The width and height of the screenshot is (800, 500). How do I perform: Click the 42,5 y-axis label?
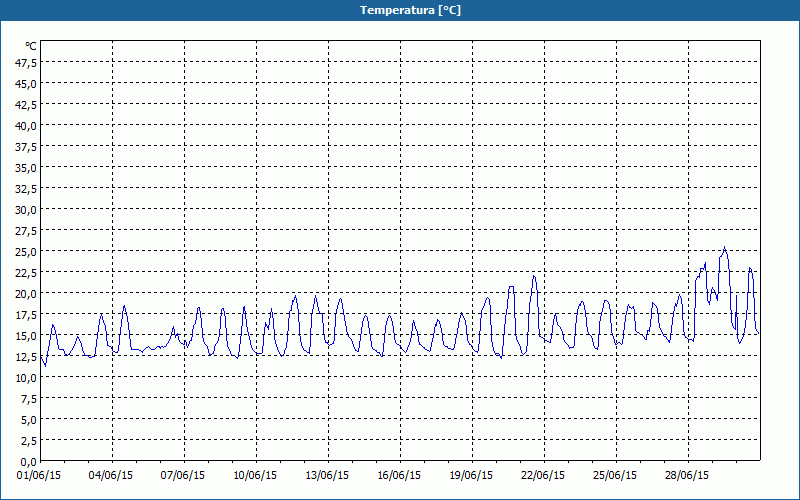pos(26,105)
